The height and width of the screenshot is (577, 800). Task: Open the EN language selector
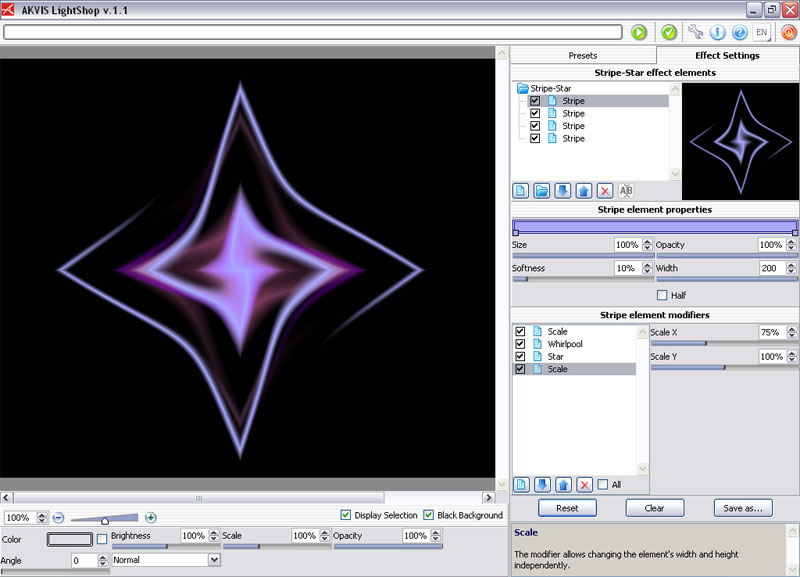click(762, 32)
